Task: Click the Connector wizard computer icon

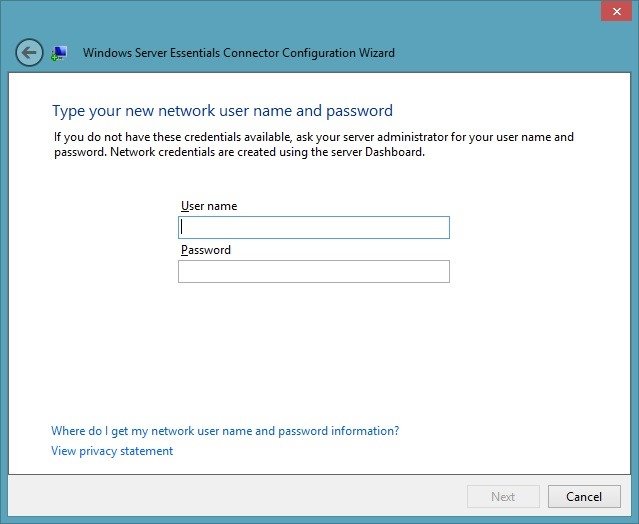Action: click(59, 53)
